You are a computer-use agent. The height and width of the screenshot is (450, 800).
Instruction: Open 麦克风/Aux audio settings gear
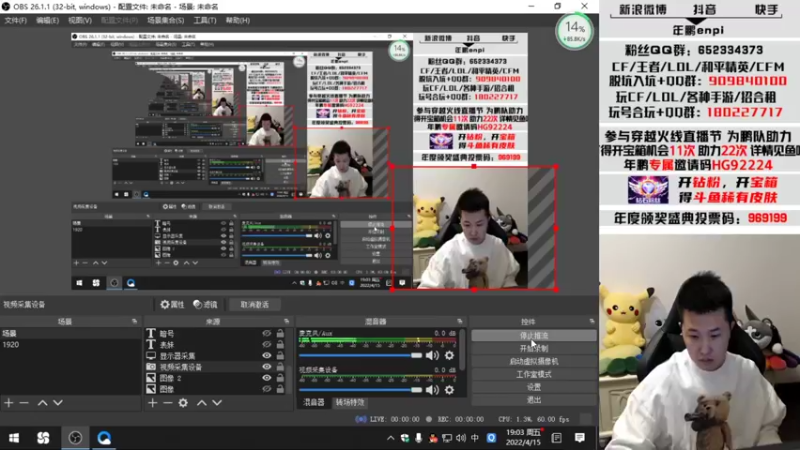(449, 355)
